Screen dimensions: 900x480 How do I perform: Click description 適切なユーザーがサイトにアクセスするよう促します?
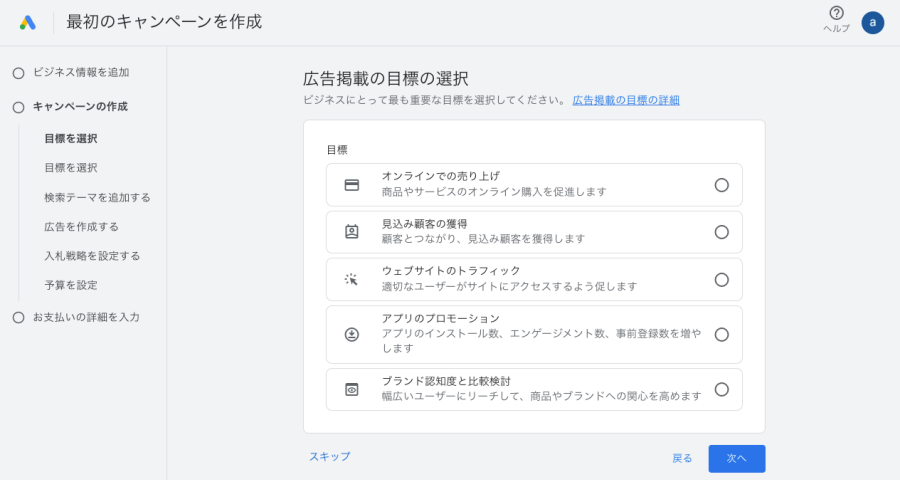coord(510,287)
